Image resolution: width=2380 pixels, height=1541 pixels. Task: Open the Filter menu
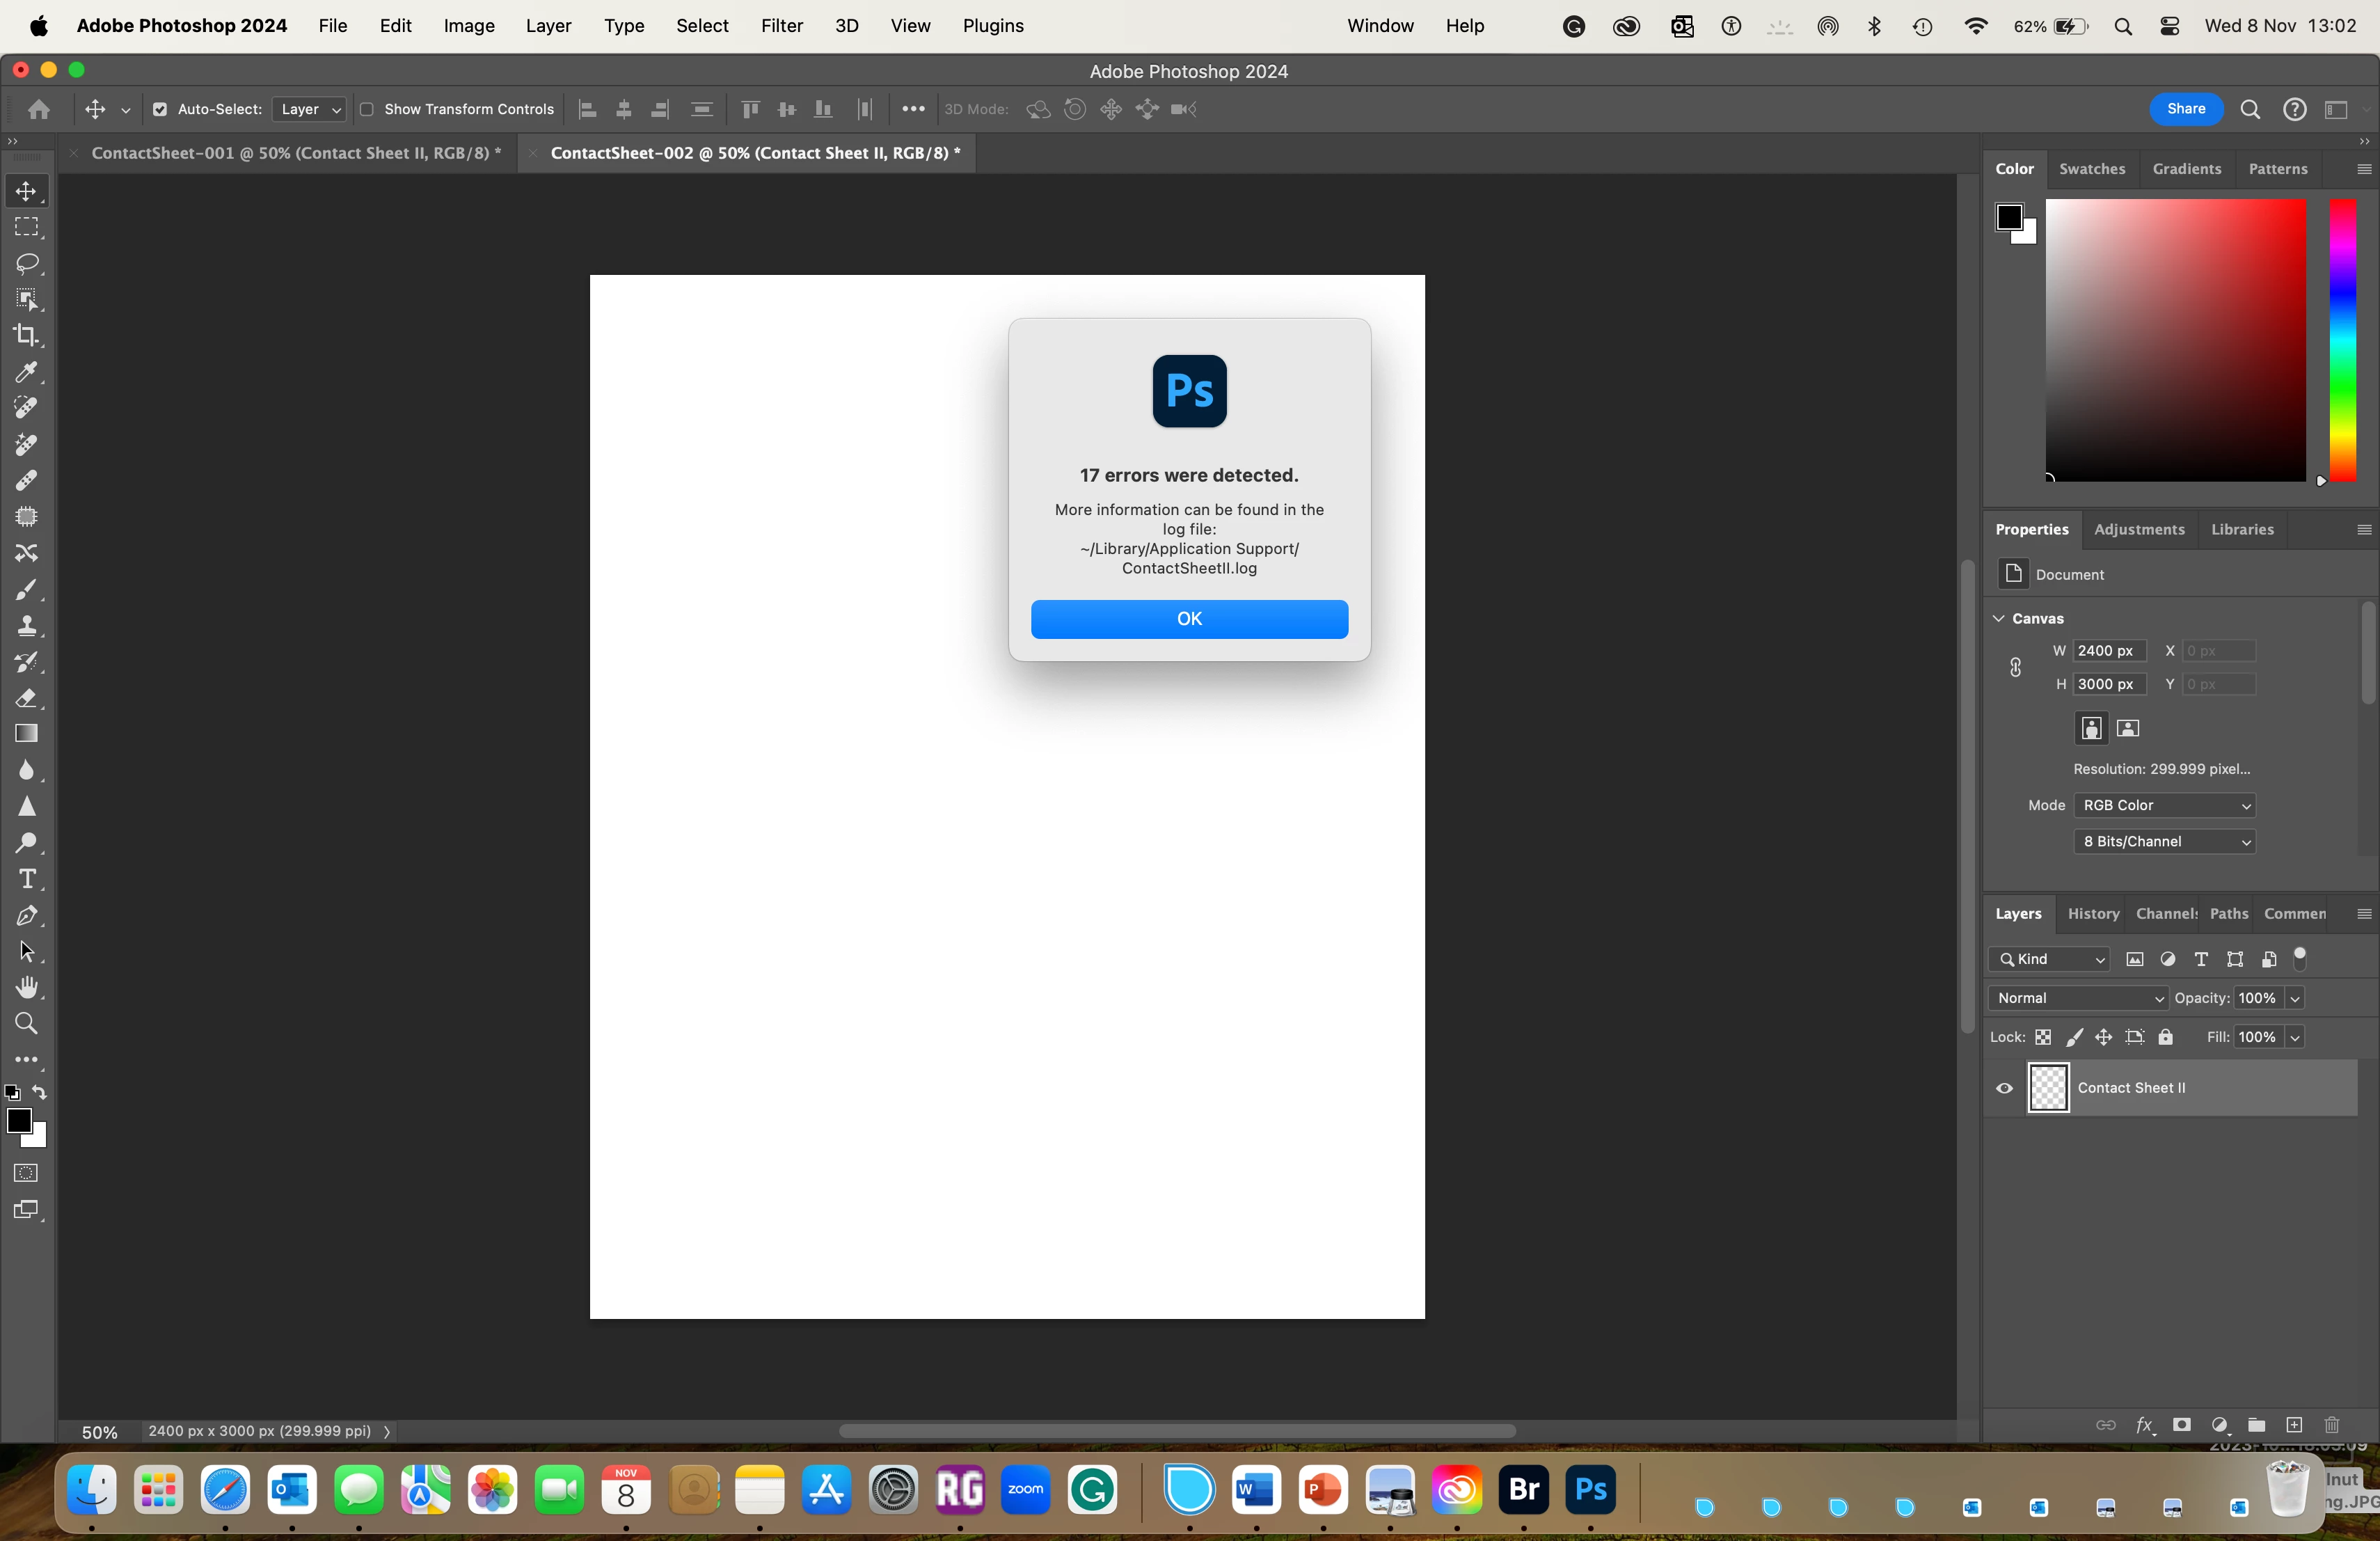pos(781,26)
